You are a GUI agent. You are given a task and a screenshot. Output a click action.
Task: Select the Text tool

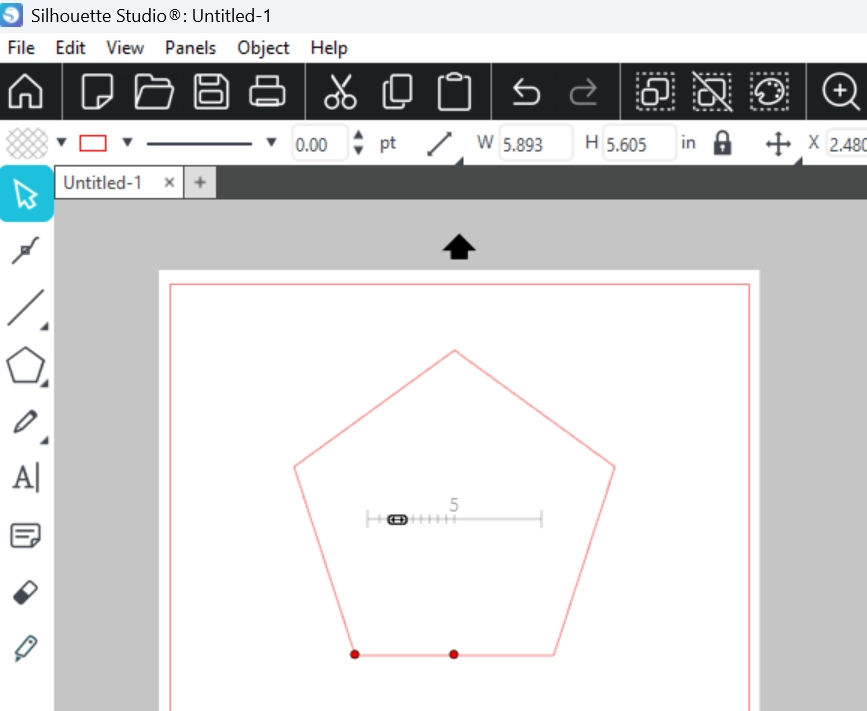pyautogui.click(x=25, y=478)
